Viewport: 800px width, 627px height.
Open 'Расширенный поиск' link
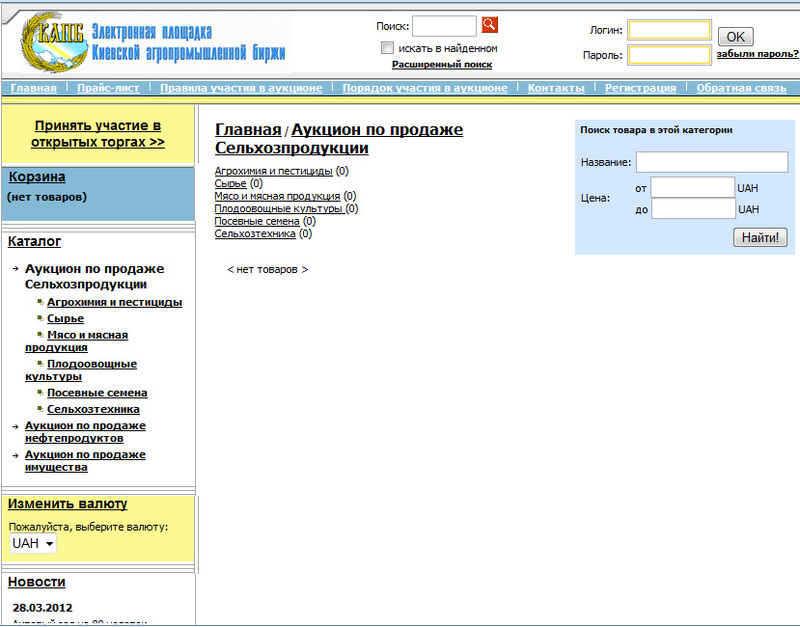[x=441, y=64]
